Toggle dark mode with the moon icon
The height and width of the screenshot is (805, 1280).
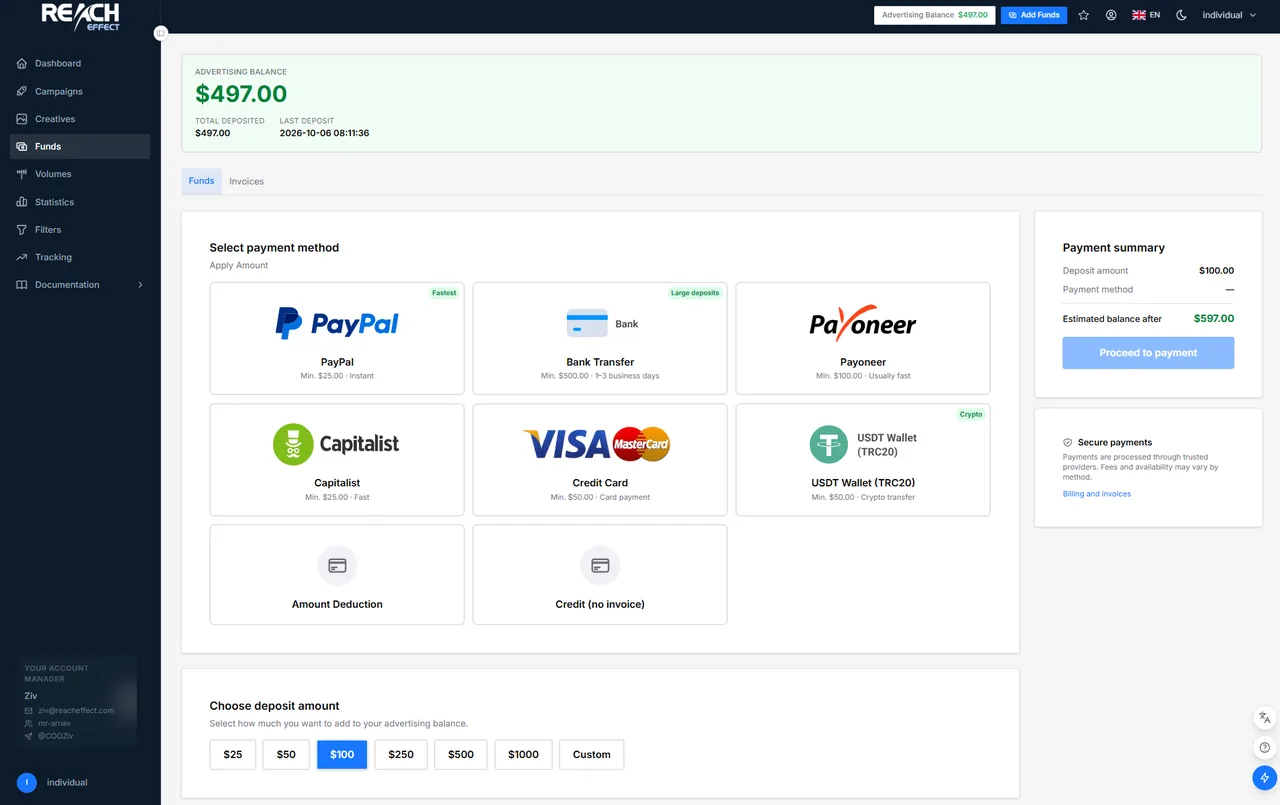pos(1181,15)
